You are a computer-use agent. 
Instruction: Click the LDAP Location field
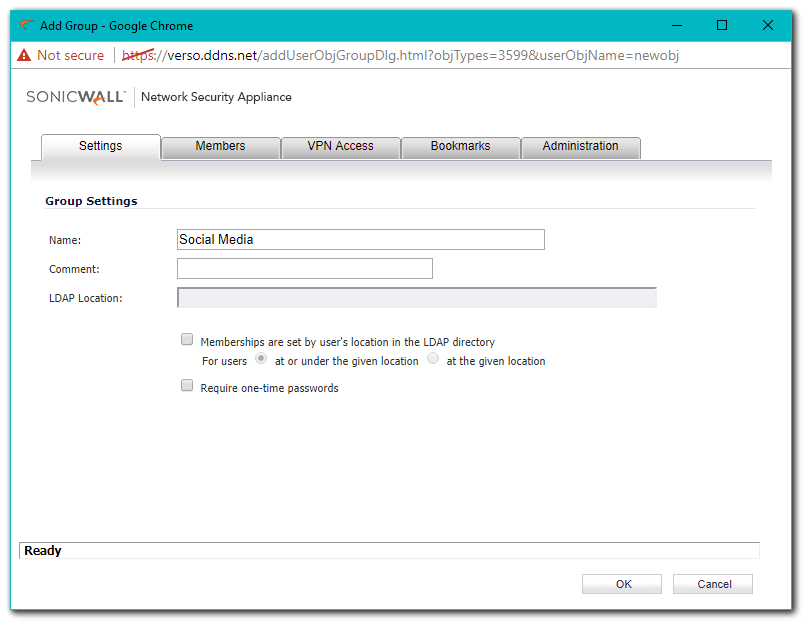(416, 297)
